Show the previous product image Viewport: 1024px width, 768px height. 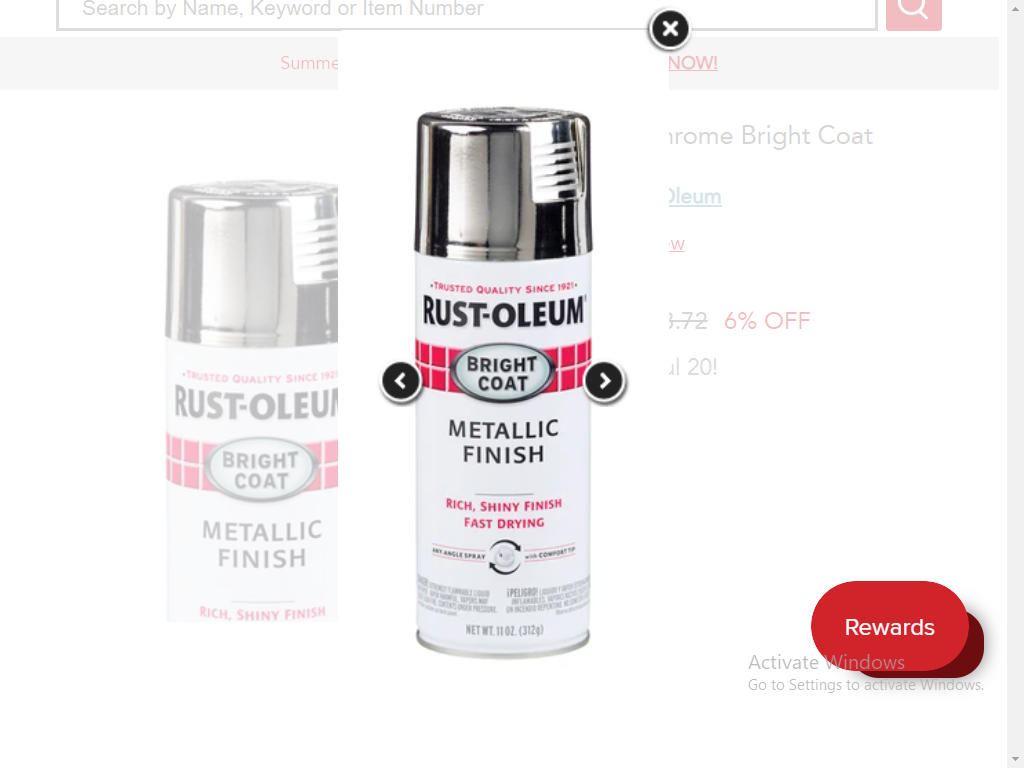click(x=401, y=381)
